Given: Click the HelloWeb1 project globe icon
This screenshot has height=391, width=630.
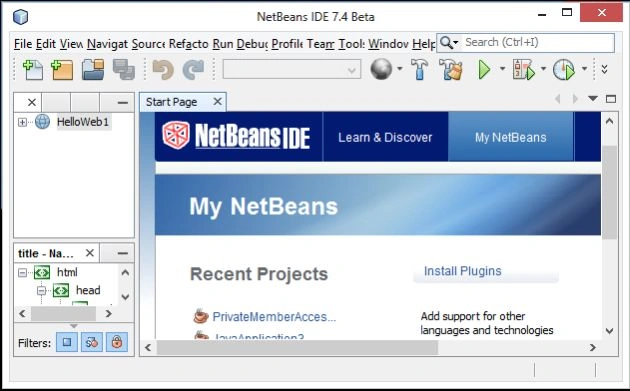Looking at the screenshot, I should [x=42, y=122].
